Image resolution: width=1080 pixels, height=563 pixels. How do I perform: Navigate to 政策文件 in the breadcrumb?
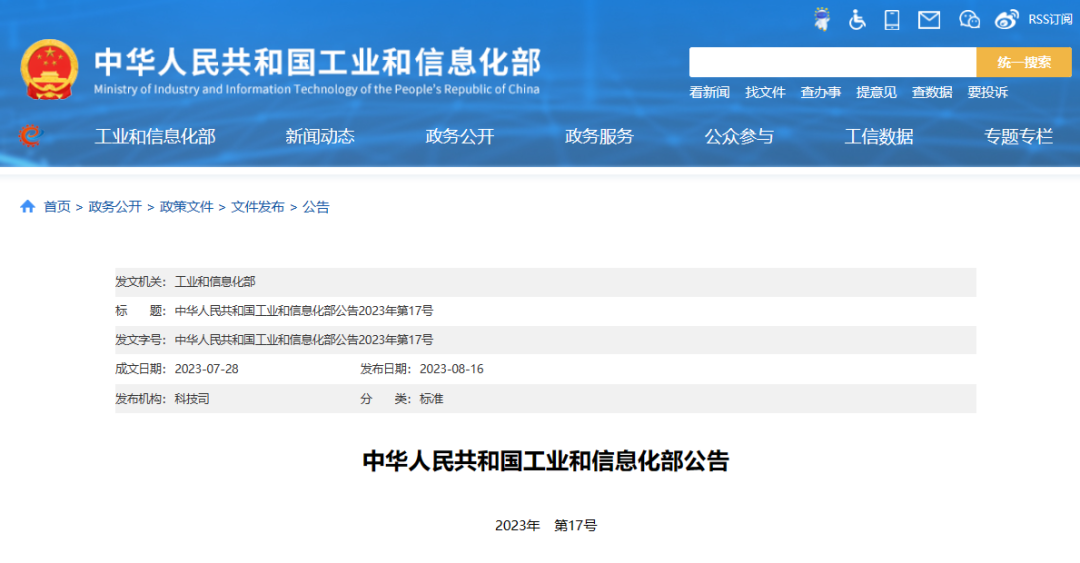pos(187,207)
